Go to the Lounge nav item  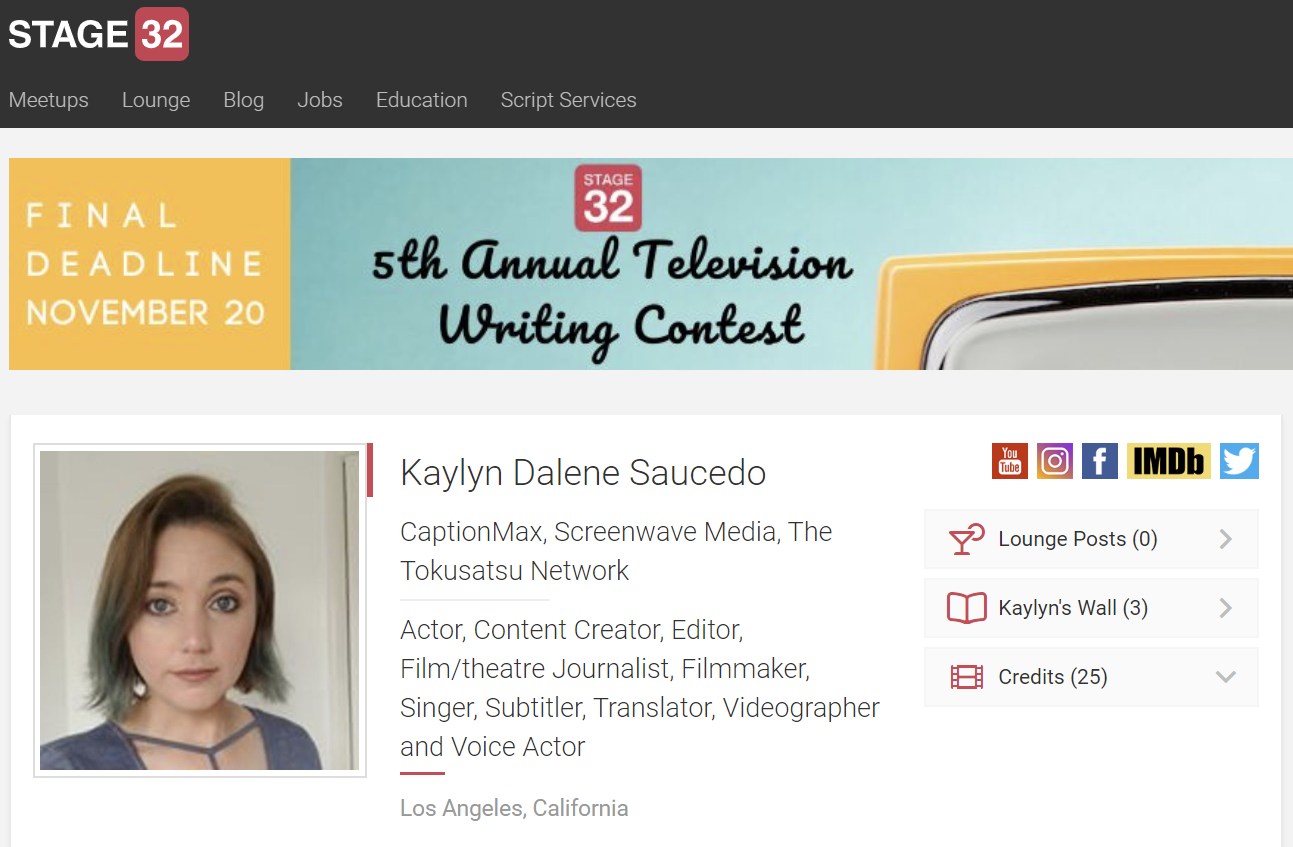tap(156, 100)
